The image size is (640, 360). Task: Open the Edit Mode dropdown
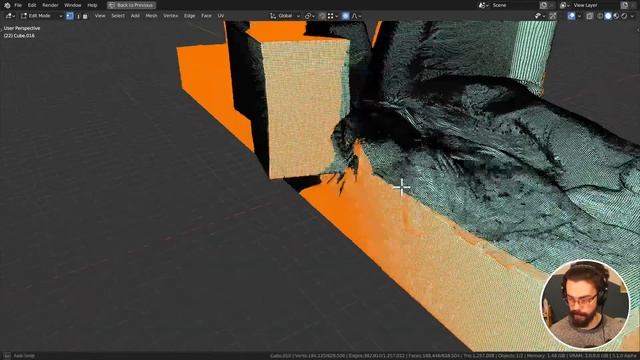pos(41,16)
